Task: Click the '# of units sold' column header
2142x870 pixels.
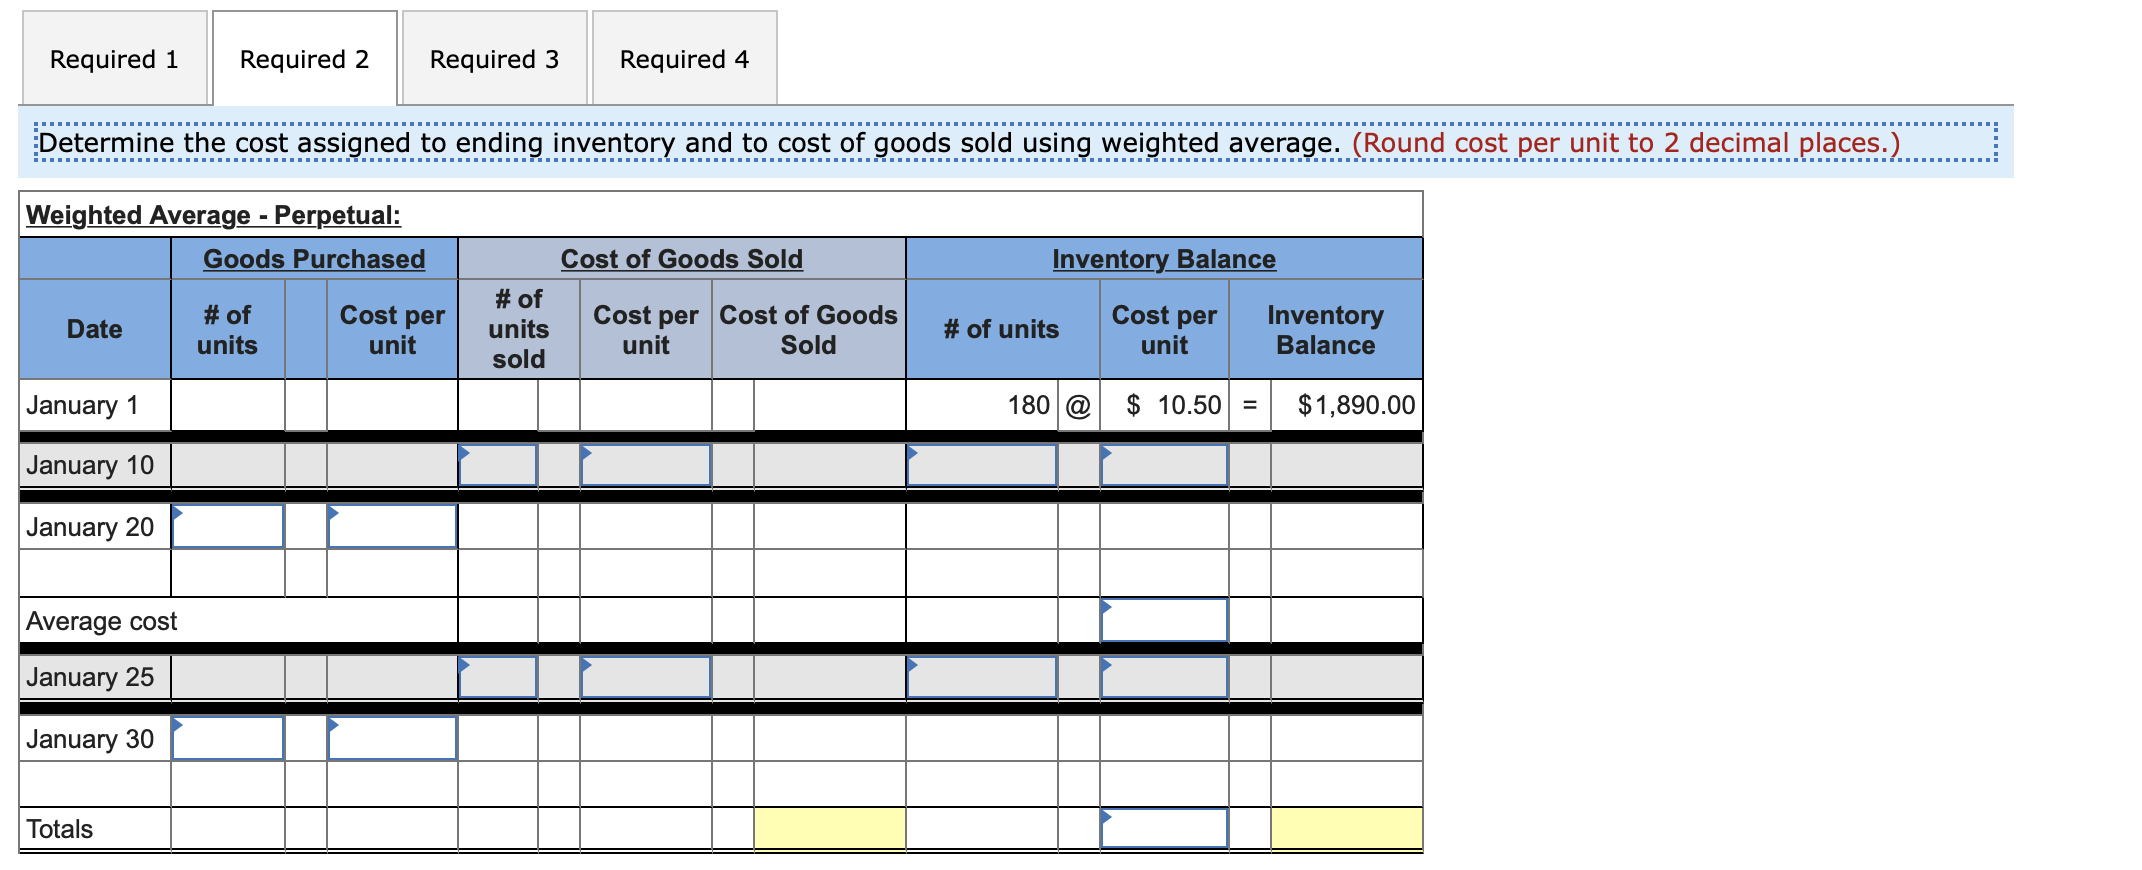Action: 518,329
